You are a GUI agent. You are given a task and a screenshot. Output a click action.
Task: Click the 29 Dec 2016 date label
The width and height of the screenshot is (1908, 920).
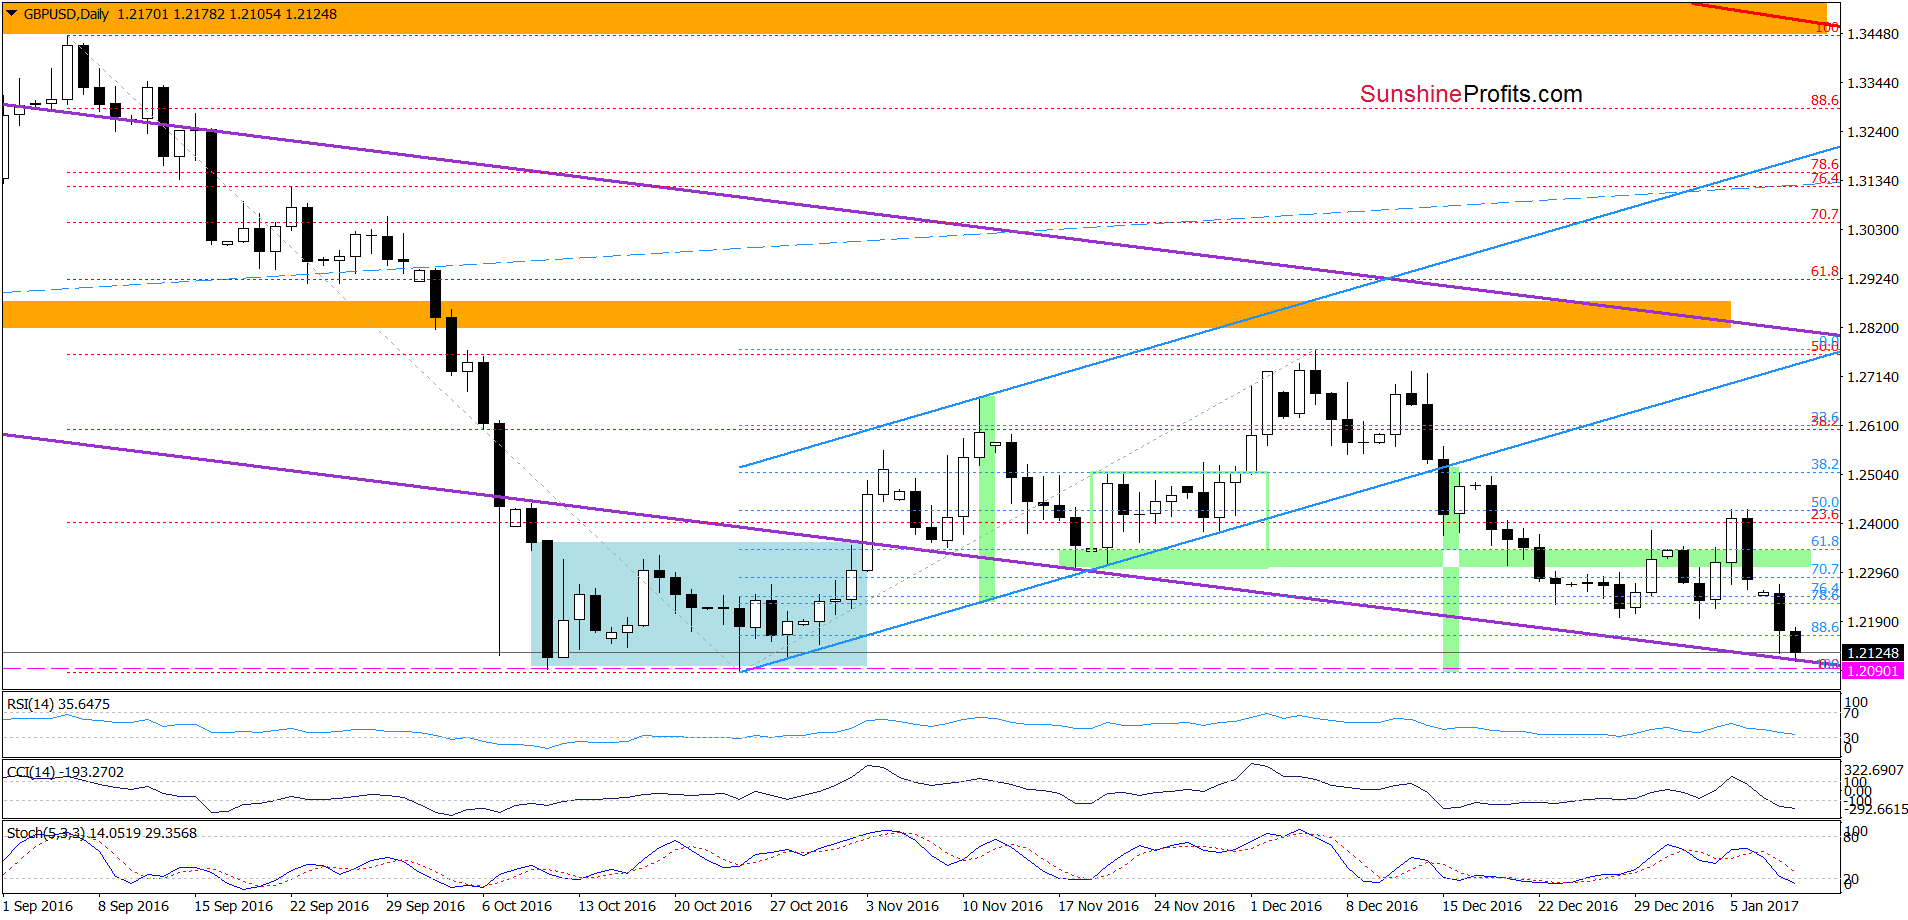coord(1674,906)
